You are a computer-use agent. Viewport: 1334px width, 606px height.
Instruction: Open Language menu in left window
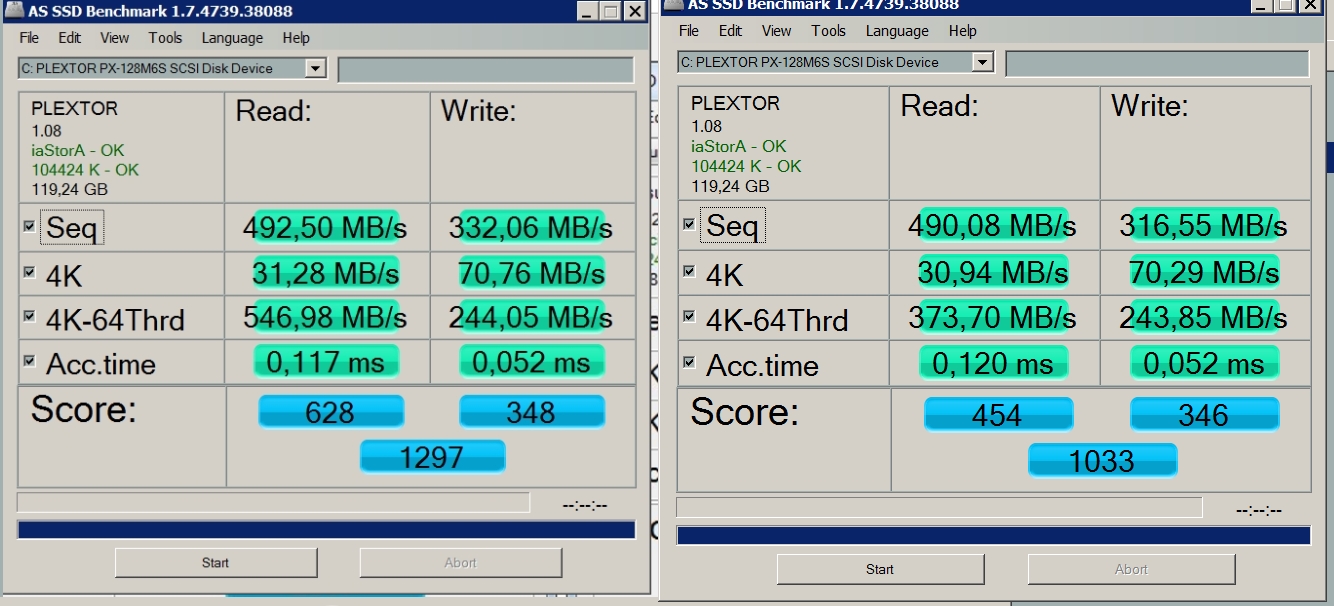pyautogui.click(x=232, y=38)
